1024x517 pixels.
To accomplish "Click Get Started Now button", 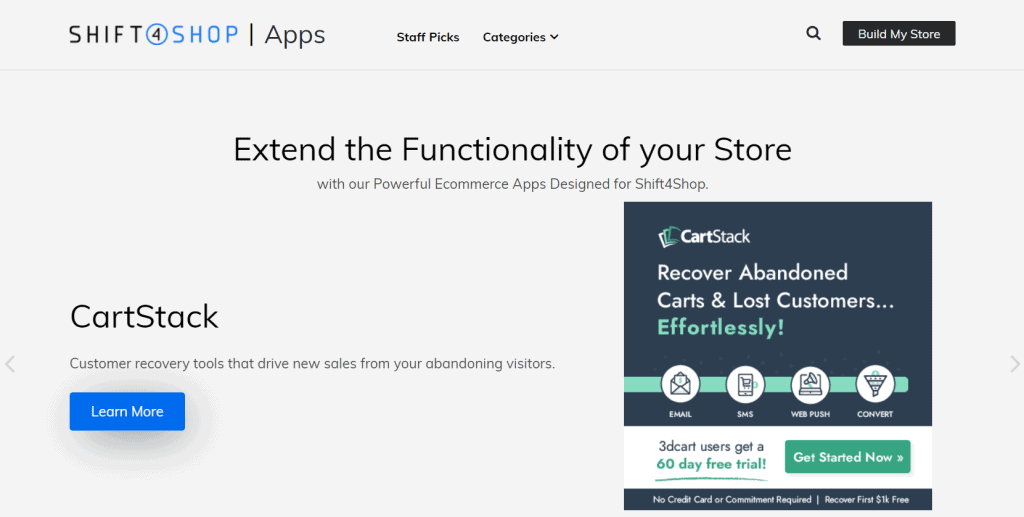I will (x=848, y=457).
